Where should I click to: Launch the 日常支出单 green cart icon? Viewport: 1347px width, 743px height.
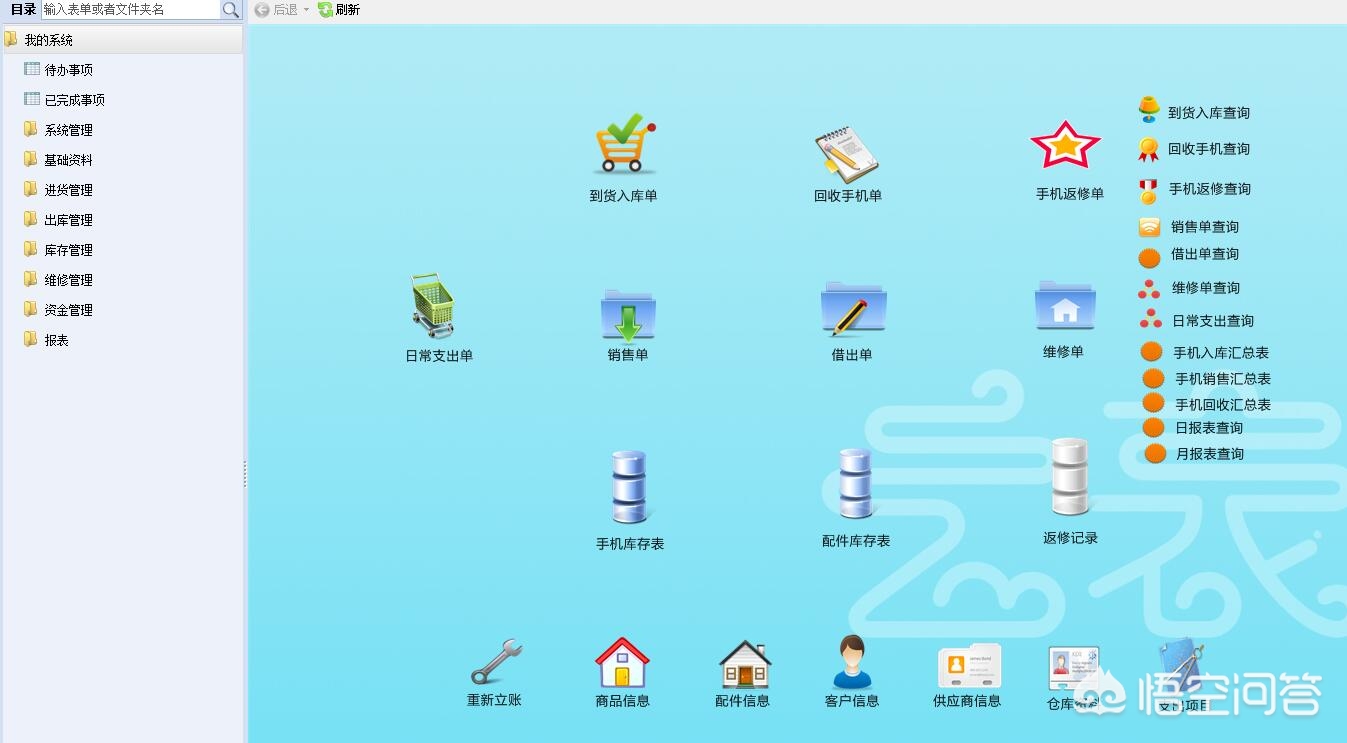point(434,306)
